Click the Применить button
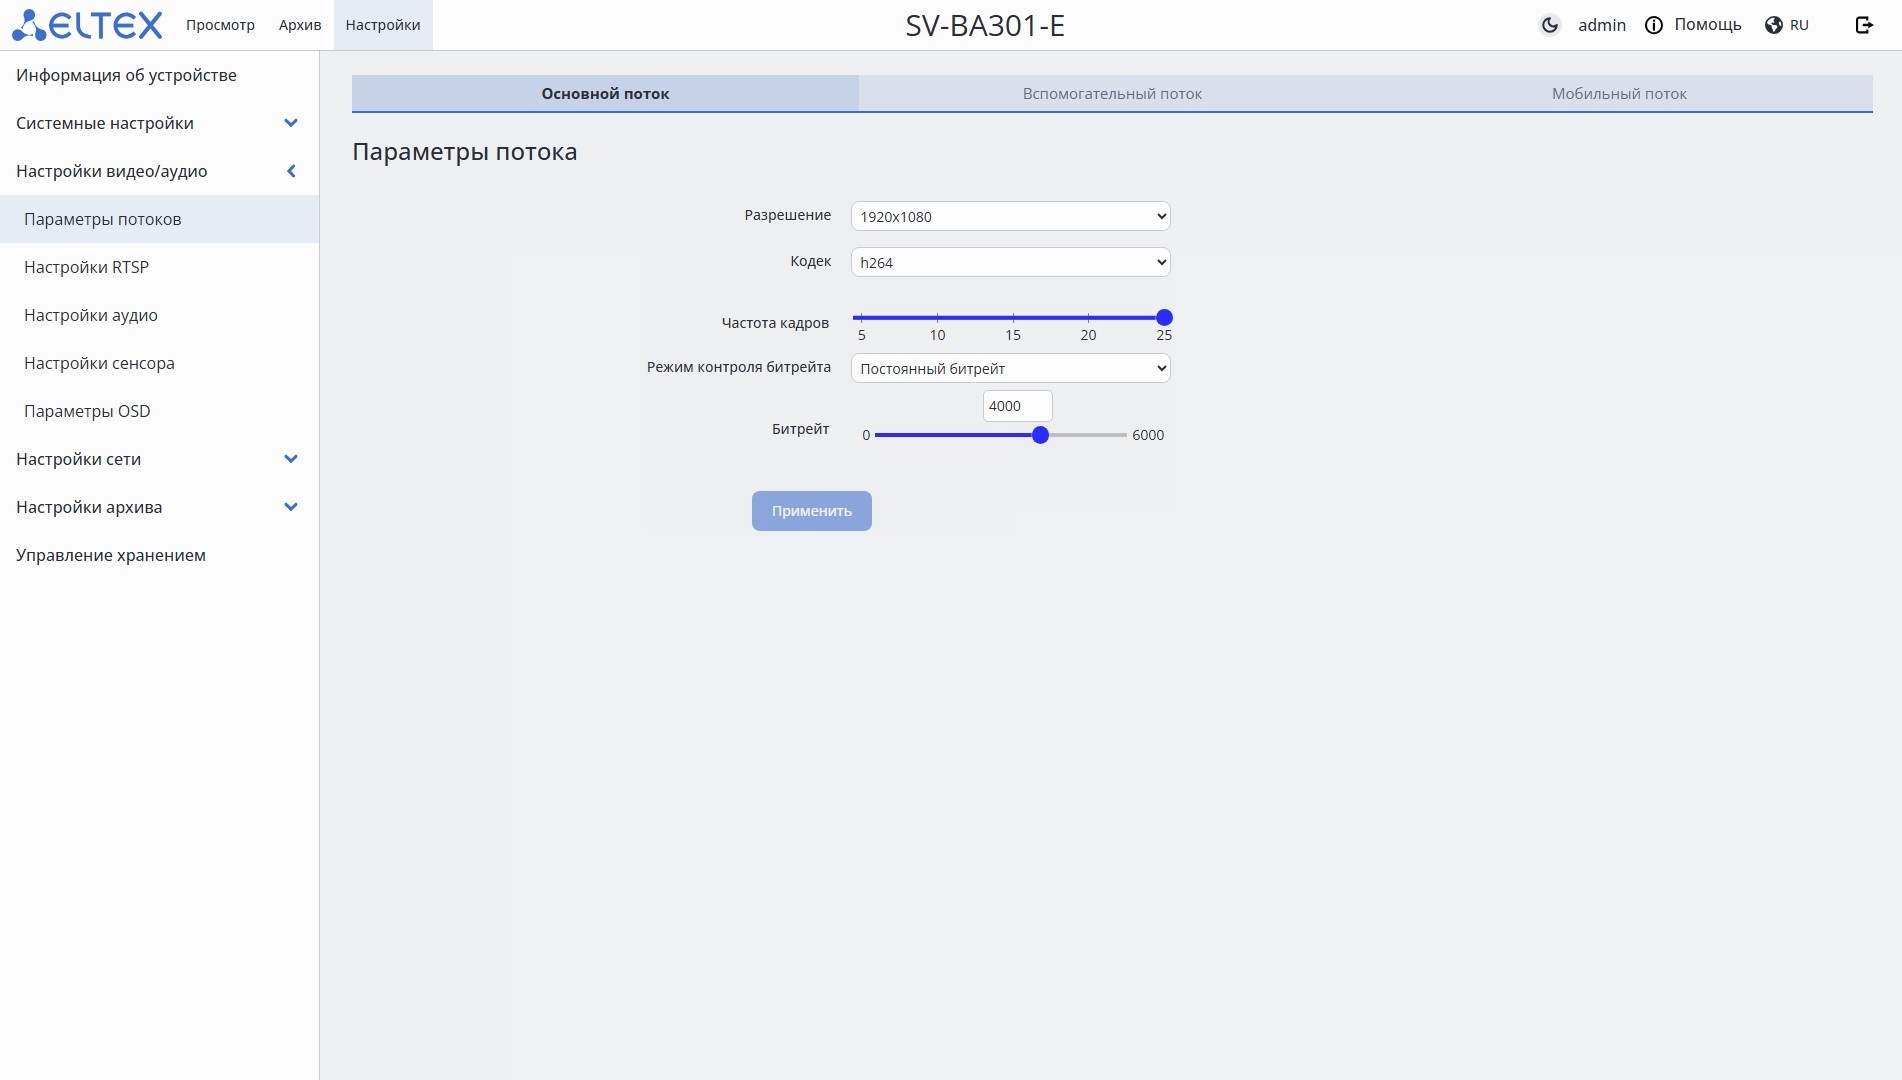Viewport: 1902px width, 1080px height. pos(812,511)
